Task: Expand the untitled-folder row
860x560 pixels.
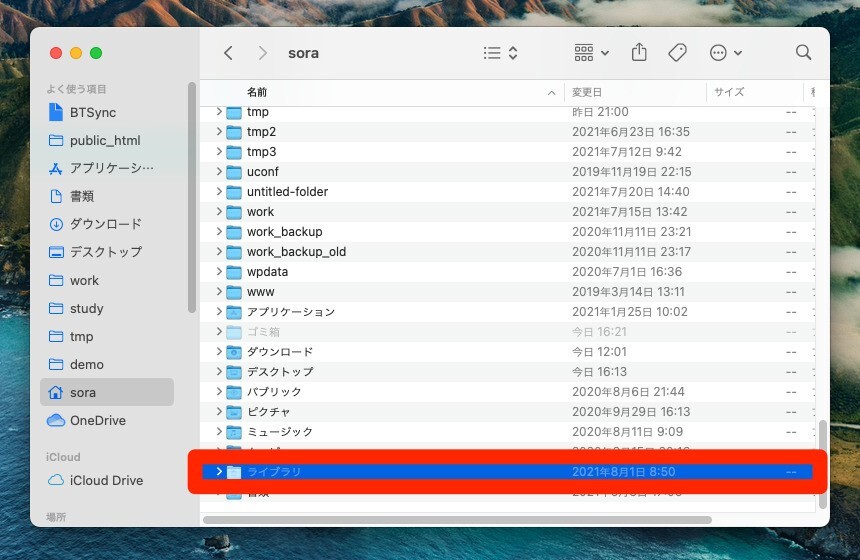Action: pos(219,191)
